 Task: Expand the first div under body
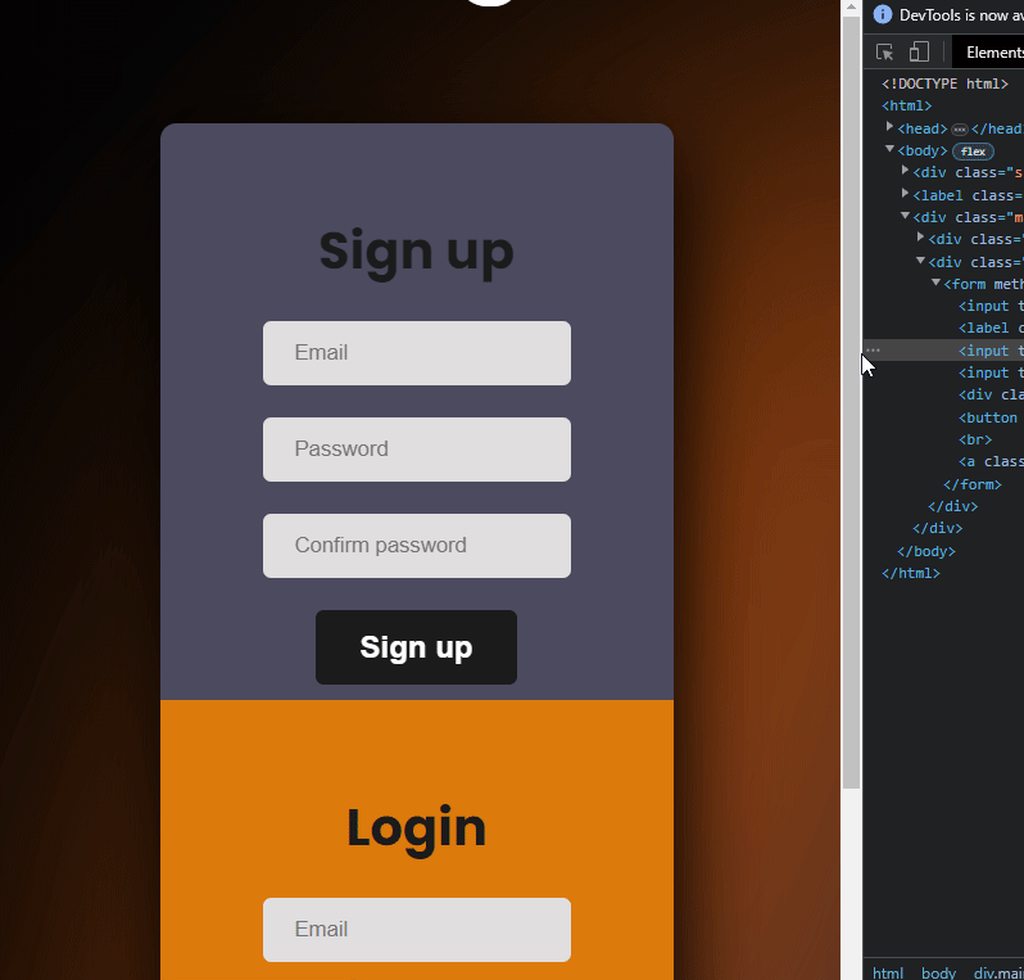(x=904, y=172)
